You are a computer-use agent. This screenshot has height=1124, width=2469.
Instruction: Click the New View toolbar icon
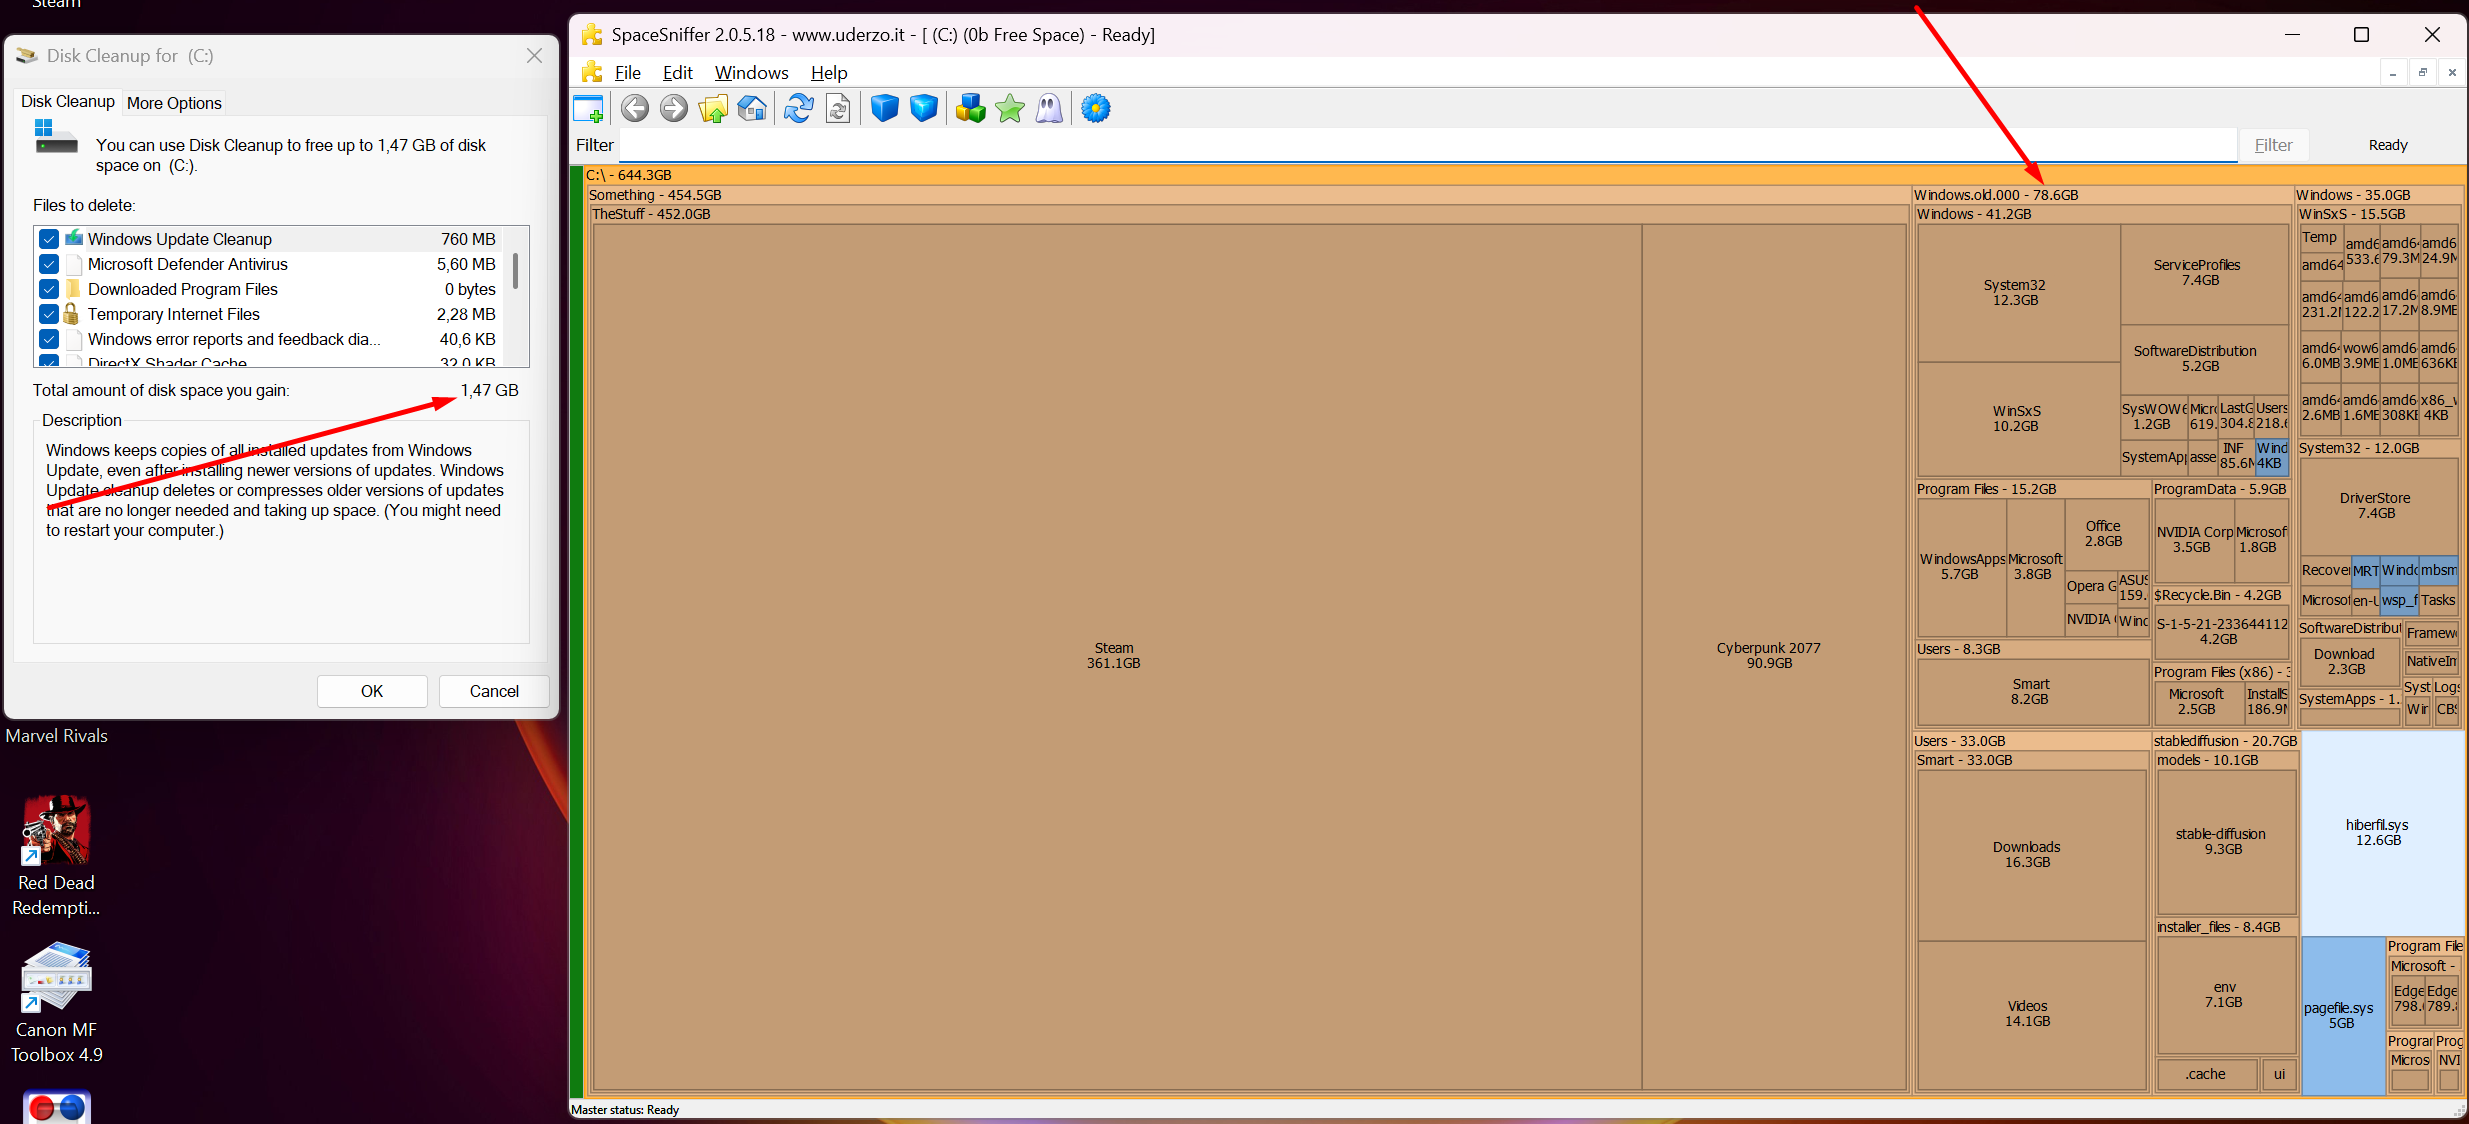(x=588, y=109)
